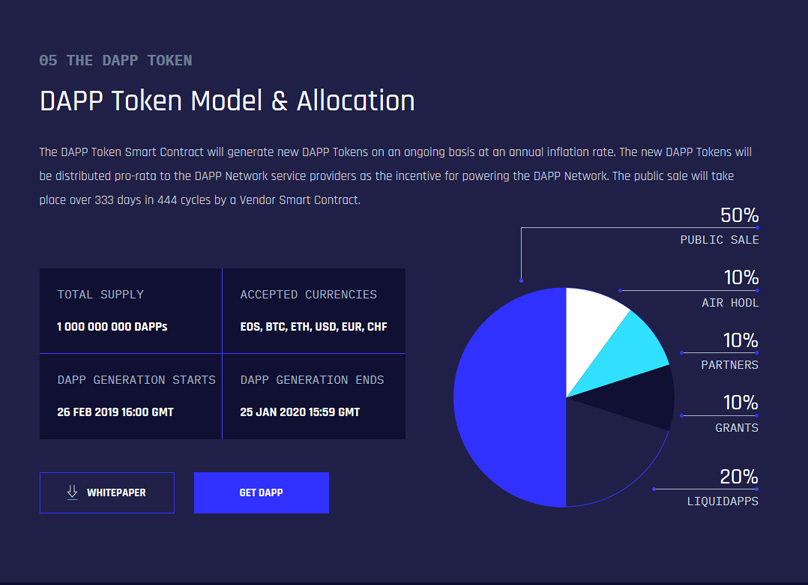Select the AIR HODL label

(x=728, y=303)
